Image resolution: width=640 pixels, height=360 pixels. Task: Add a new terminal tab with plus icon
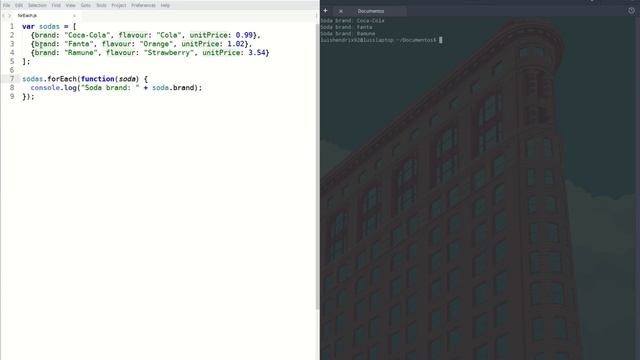pyautogui.click(x=325, y=11)
